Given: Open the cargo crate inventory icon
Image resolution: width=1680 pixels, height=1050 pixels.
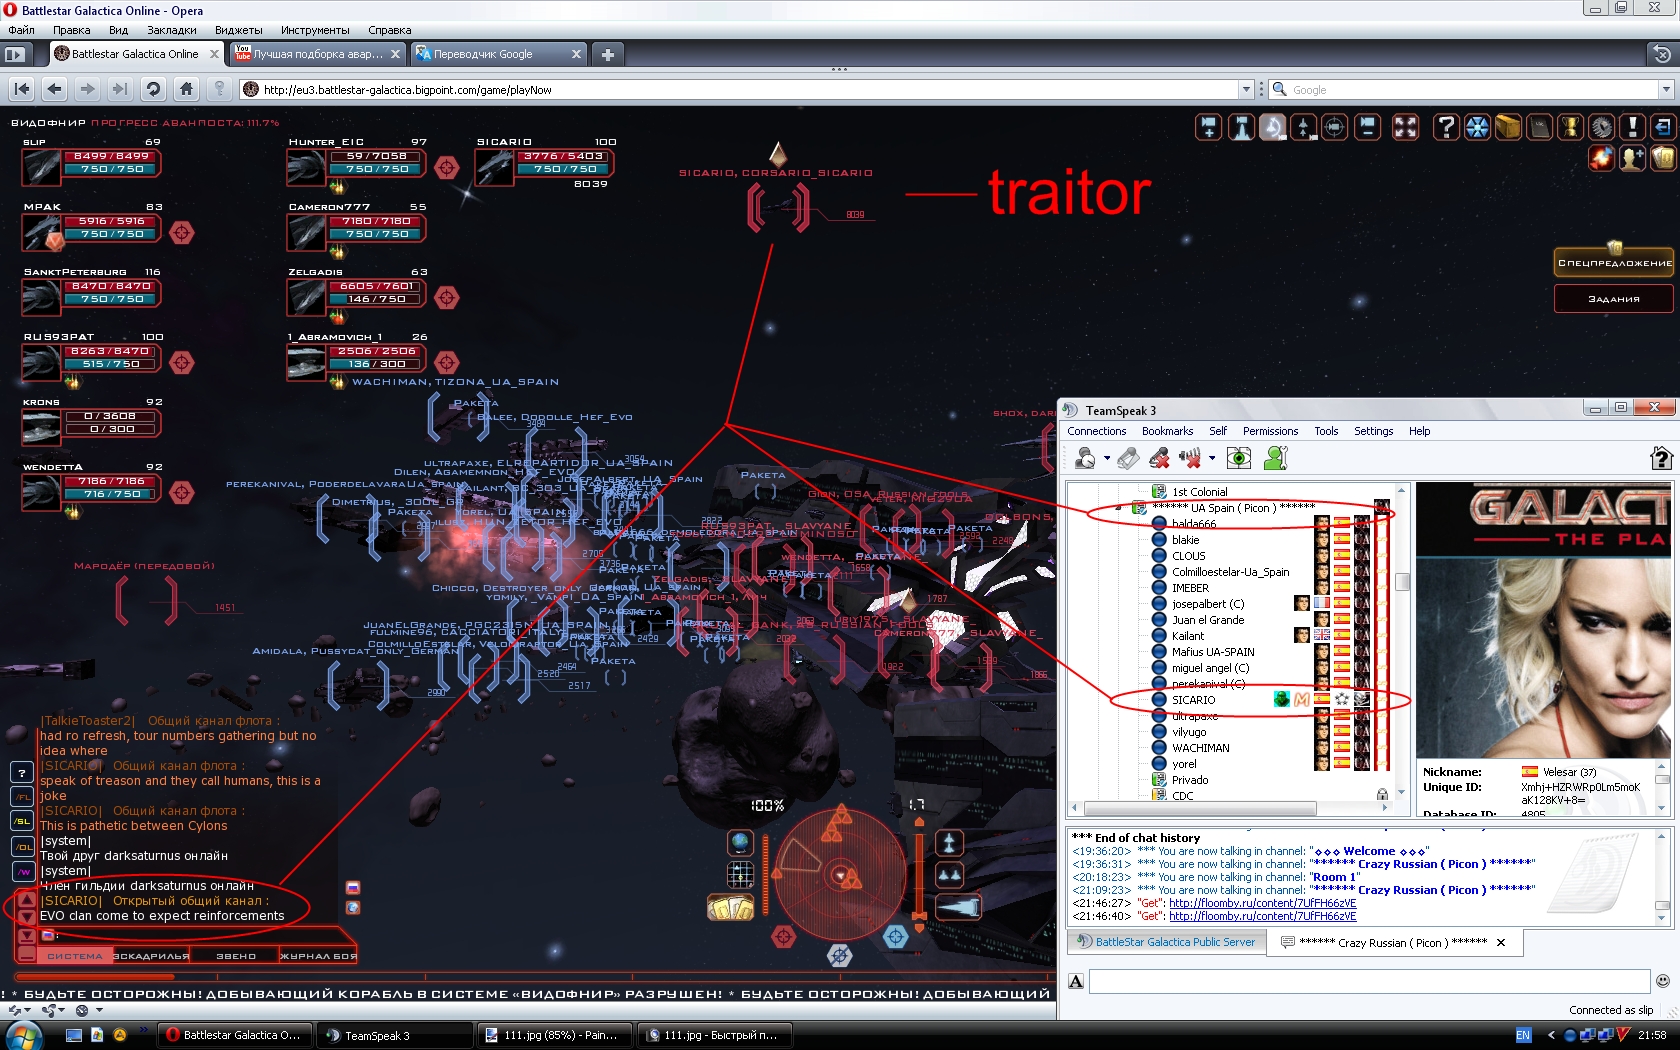Looking at the screenshot, I should [1508, 127].
